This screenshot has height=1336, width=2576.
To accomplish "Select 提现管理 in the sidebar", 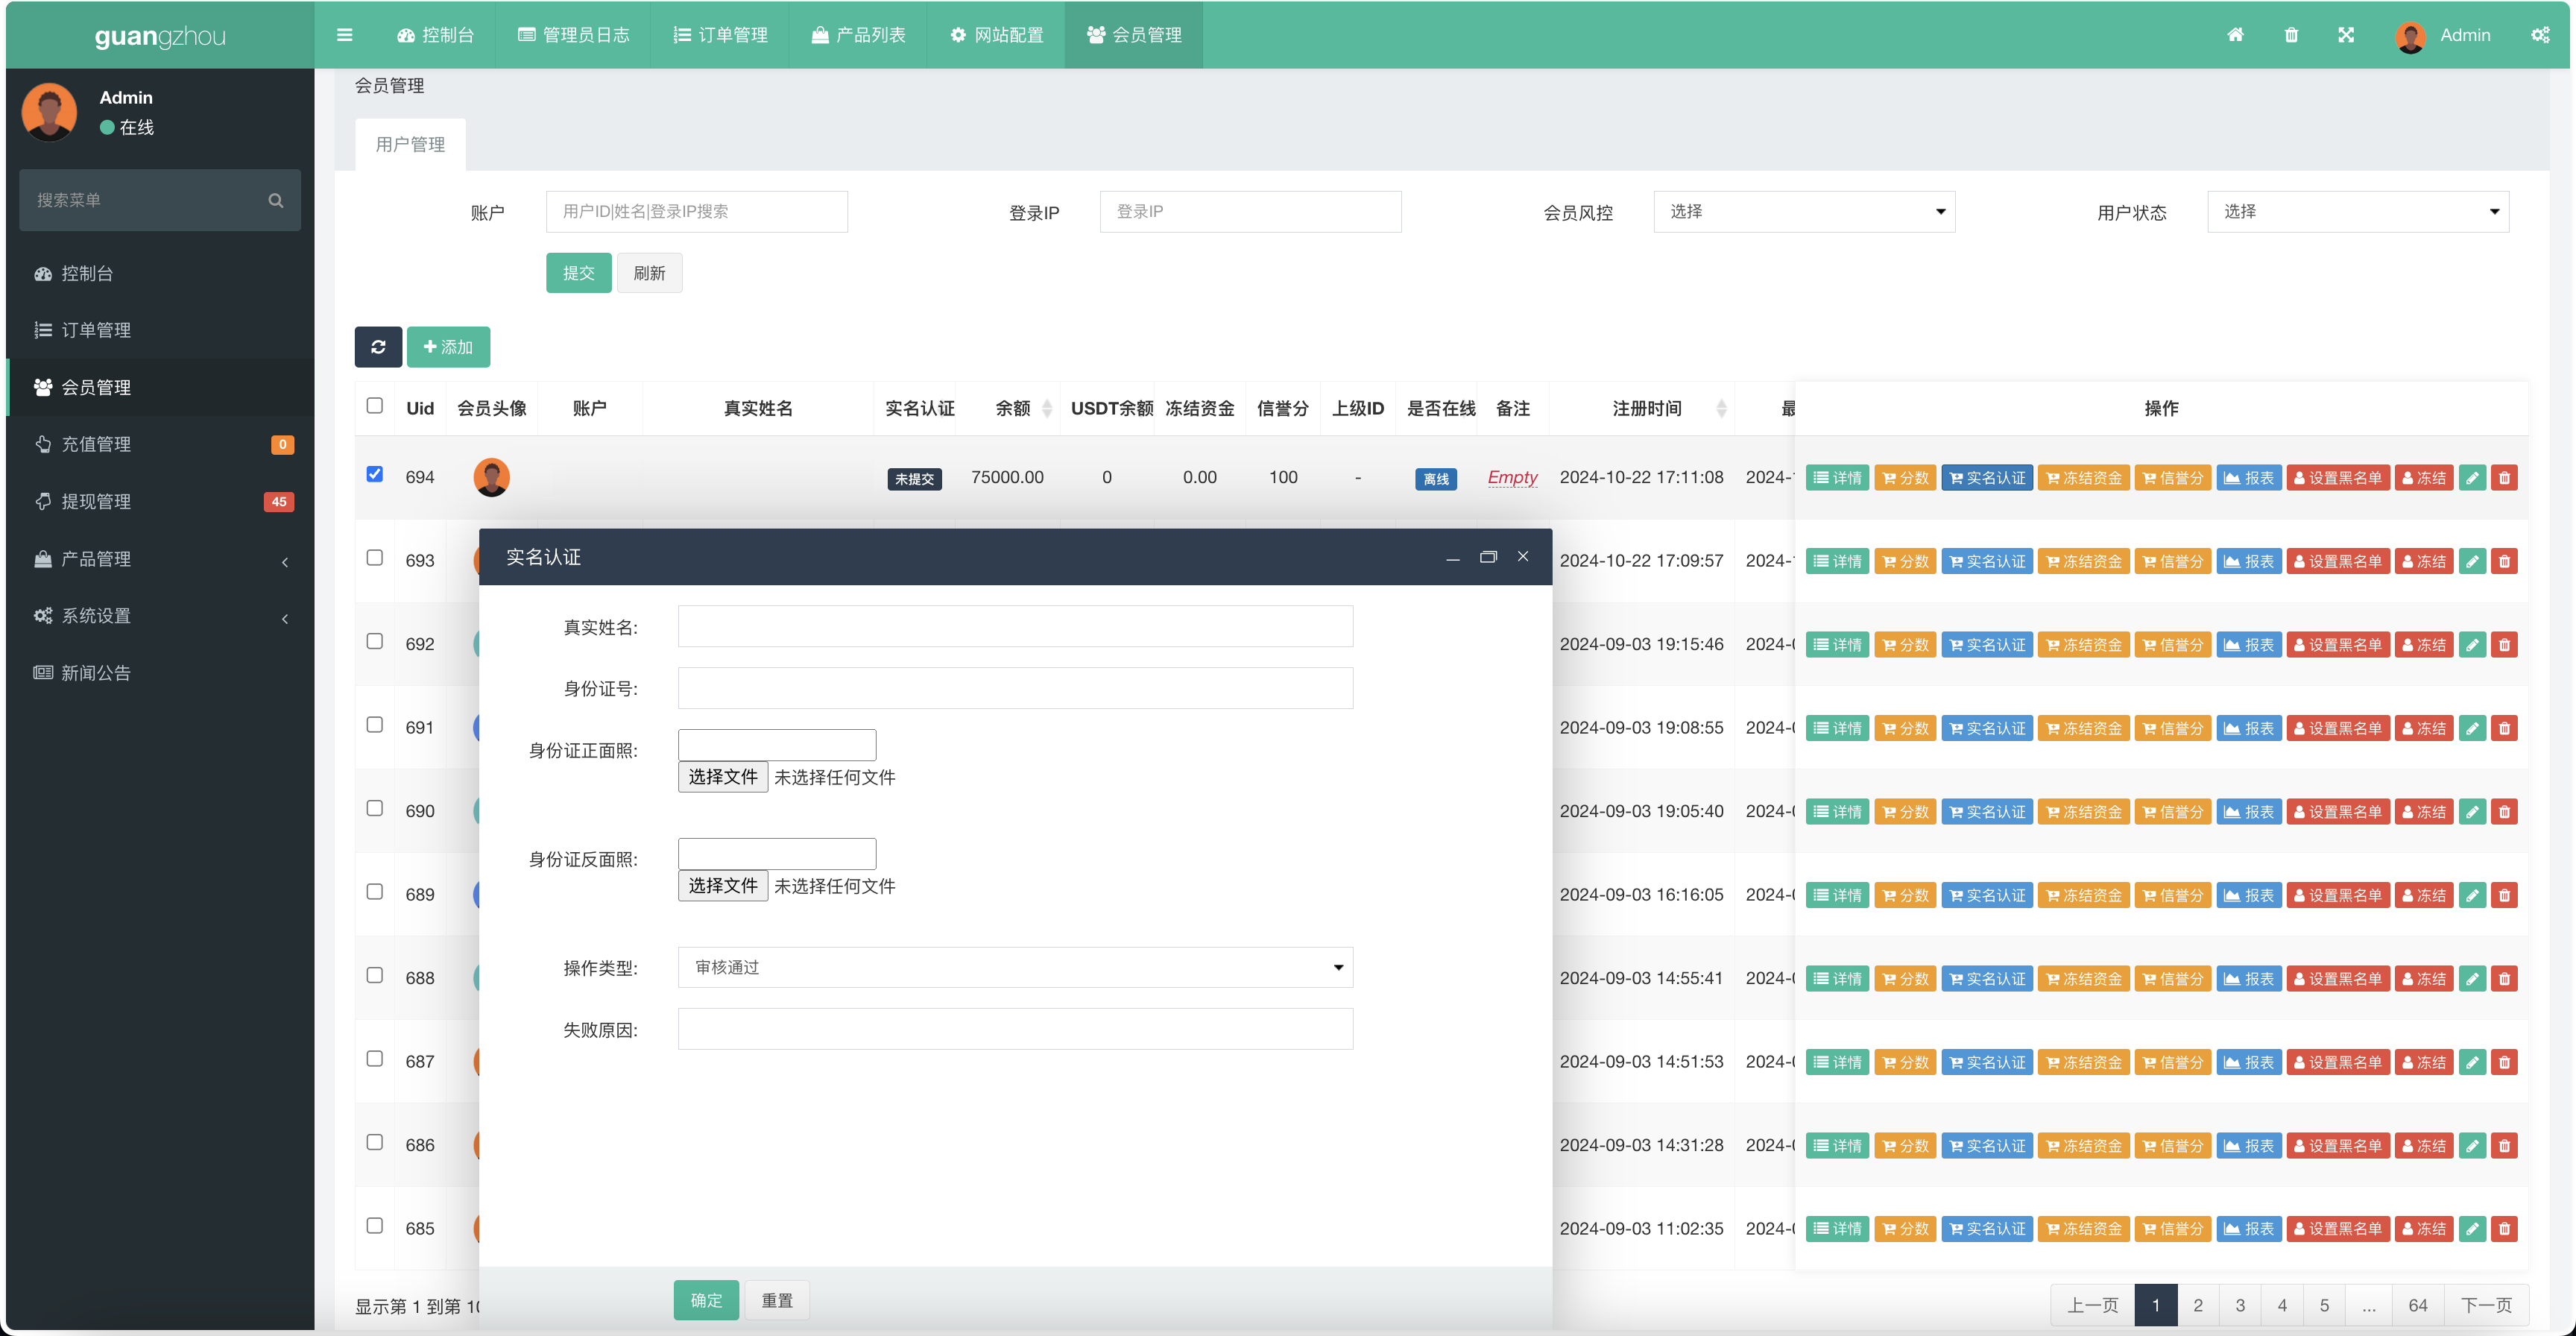I will 96,501.
